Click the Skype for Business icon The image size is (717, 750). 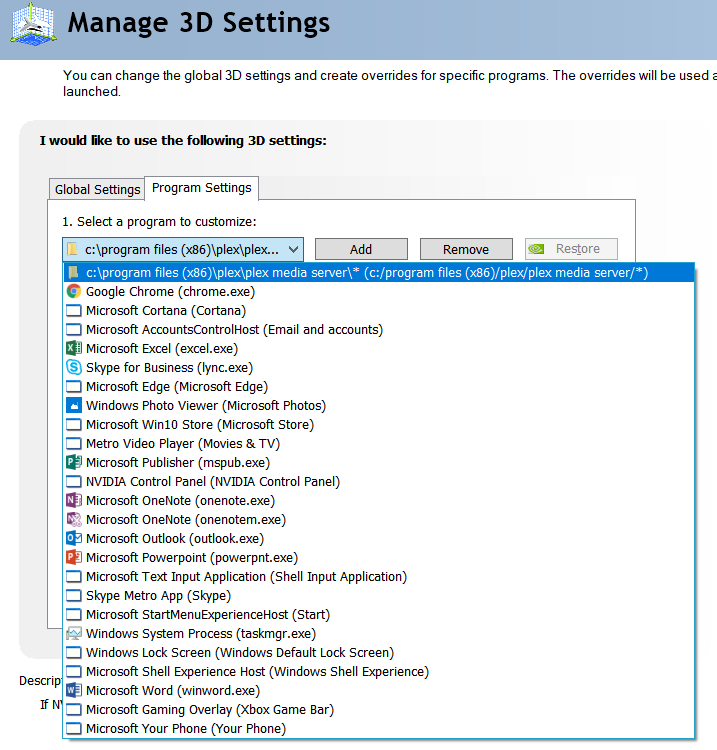[74, 367]
